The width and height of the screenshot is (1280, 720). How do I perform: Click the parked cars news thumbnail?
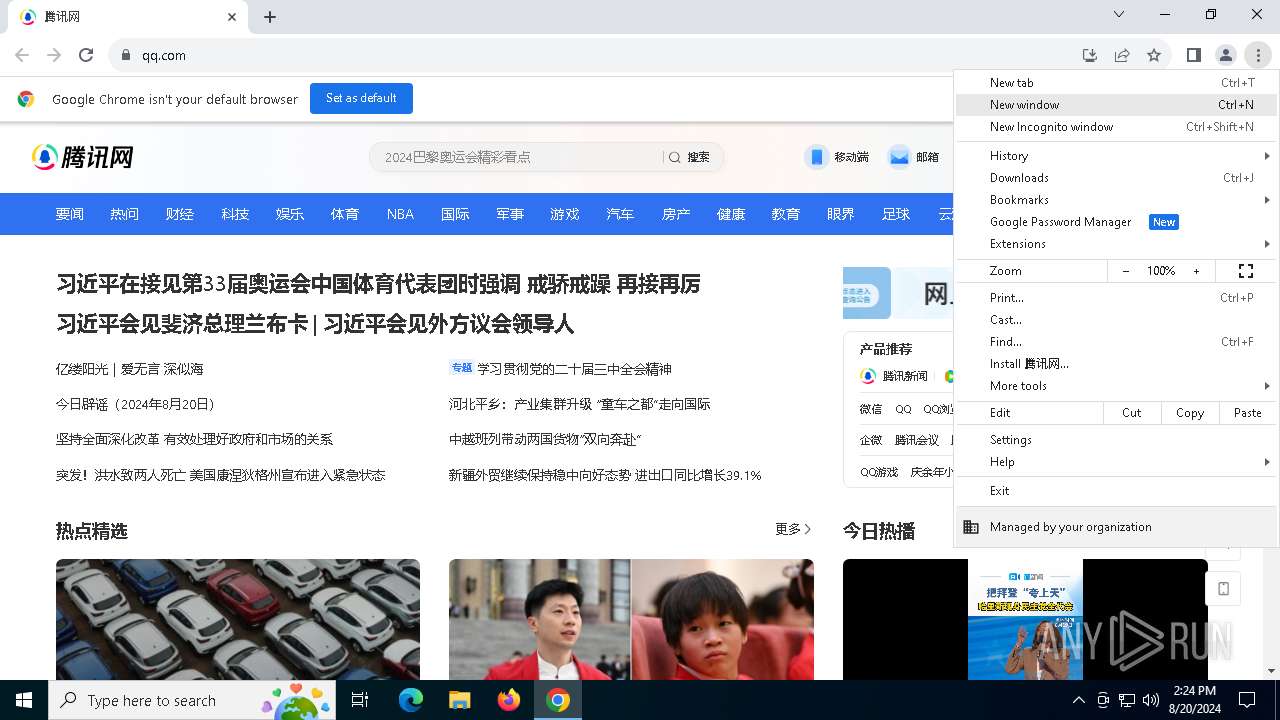(238, 619)
